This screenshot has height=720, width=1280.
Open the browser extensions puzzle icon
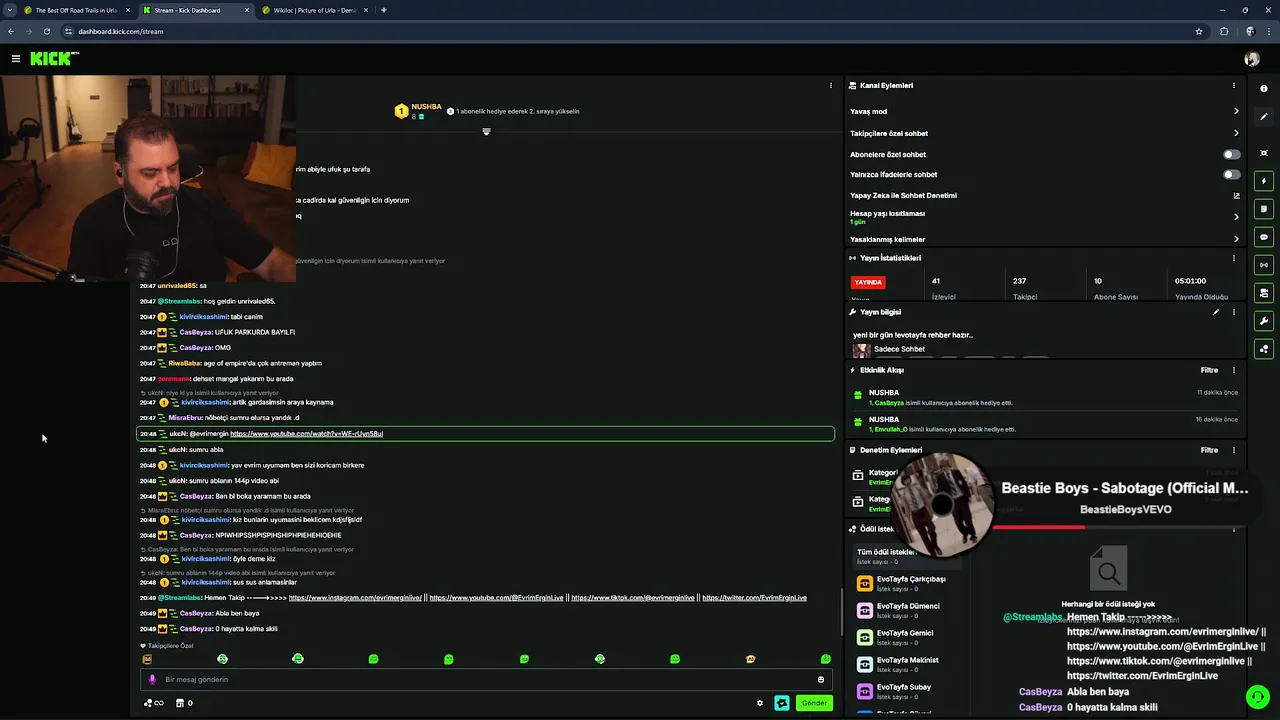(1224, 31)
